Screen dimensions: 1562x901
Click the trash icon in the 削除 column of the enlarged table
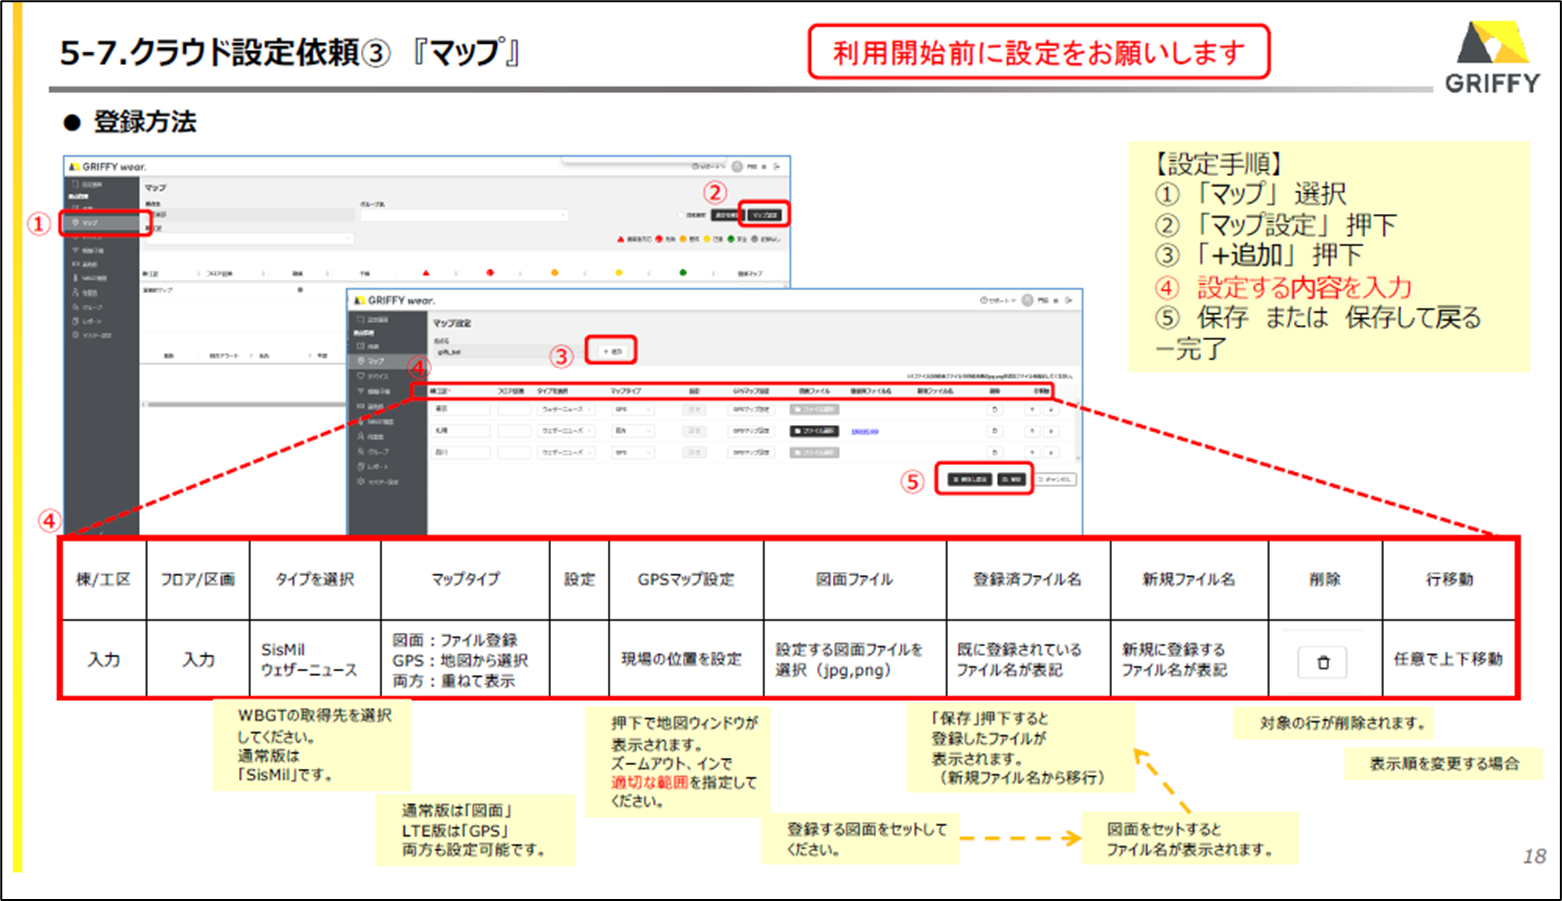click(x=1323, y=662)
